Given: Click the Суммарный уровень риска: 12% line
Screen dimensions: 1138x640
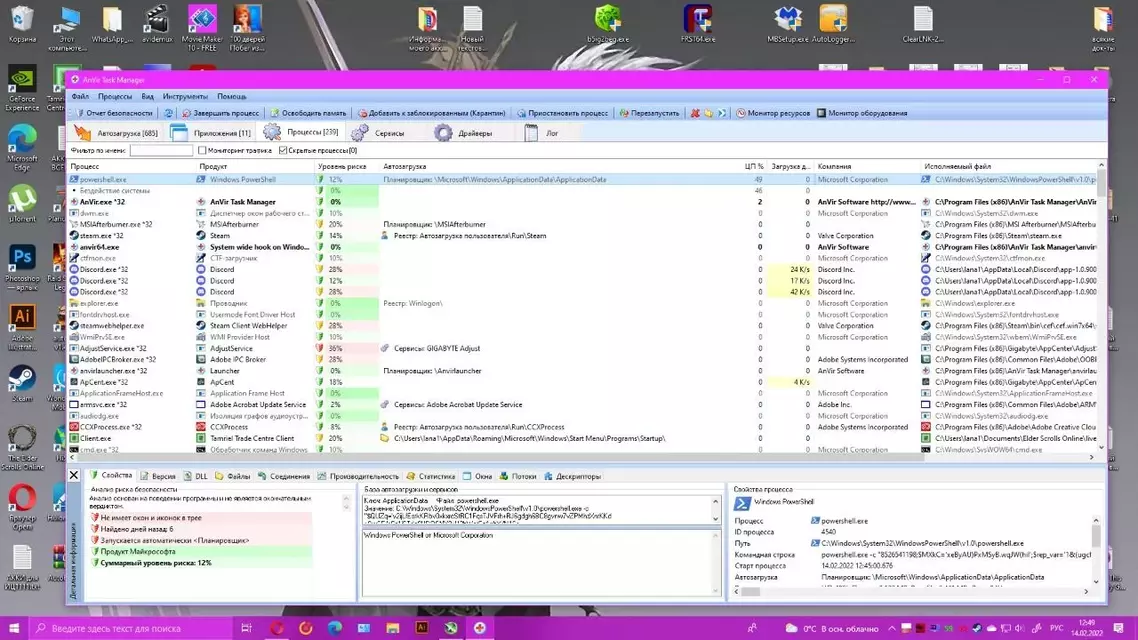Looking at the screenshot, I should pyautogui.click(x=155, y=563).
